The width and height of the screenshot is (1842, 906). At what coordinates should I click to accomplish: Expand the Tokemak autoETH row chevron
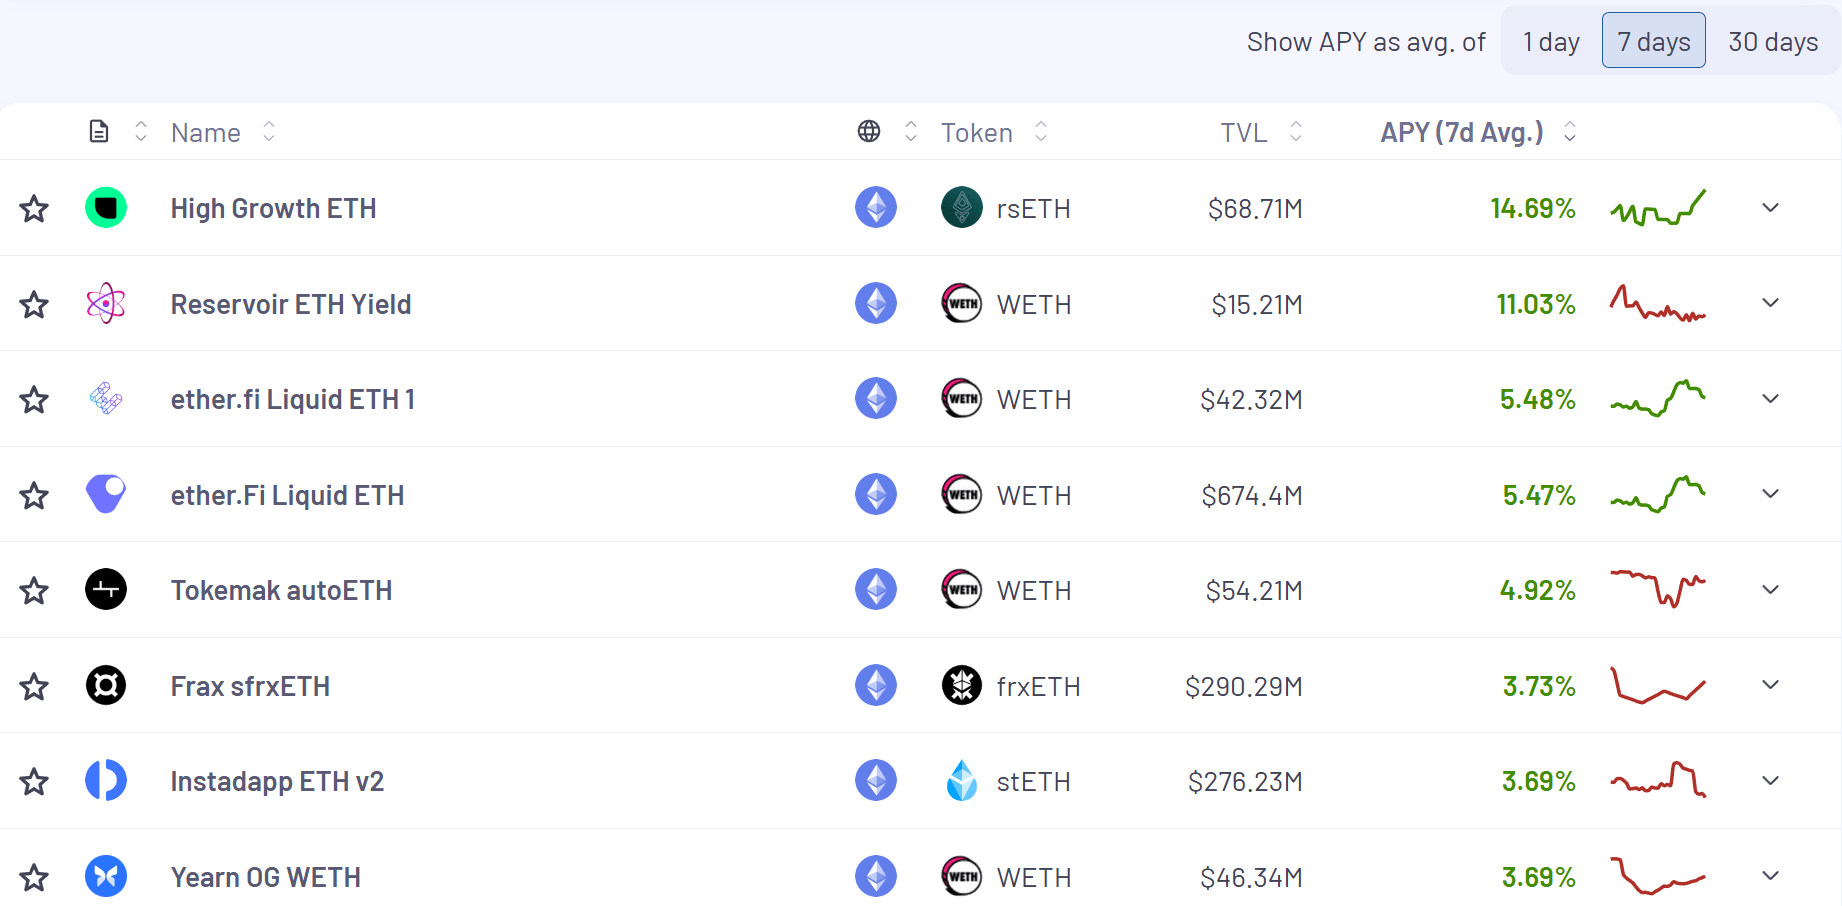point(1770,590)
